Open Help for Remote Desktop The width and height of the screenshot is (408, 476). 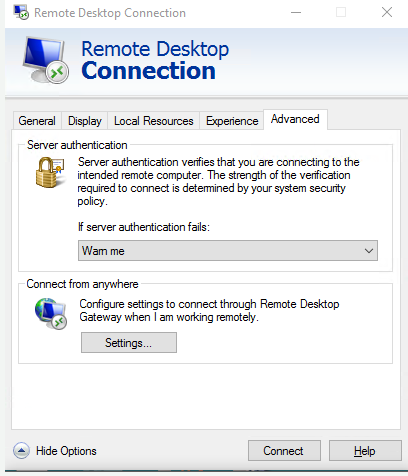click(365, 451)
